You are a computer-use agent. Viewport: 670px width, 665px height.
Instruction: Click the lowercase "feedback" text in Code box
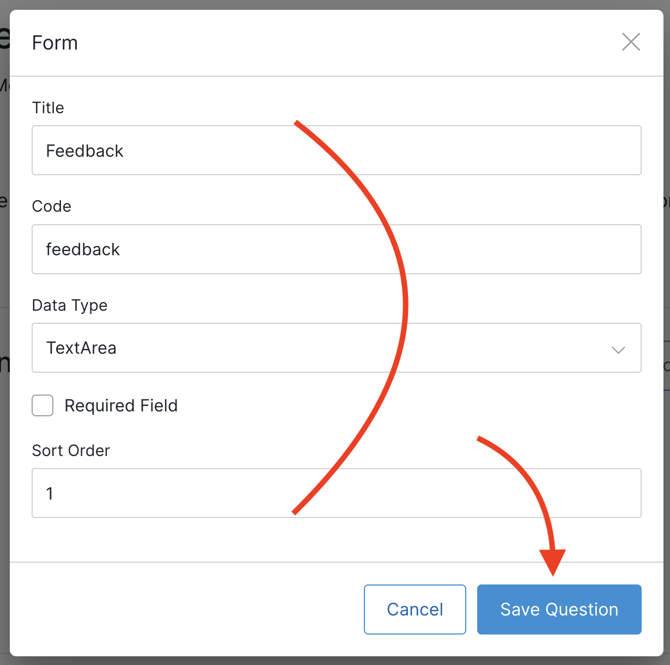(83, 249)
